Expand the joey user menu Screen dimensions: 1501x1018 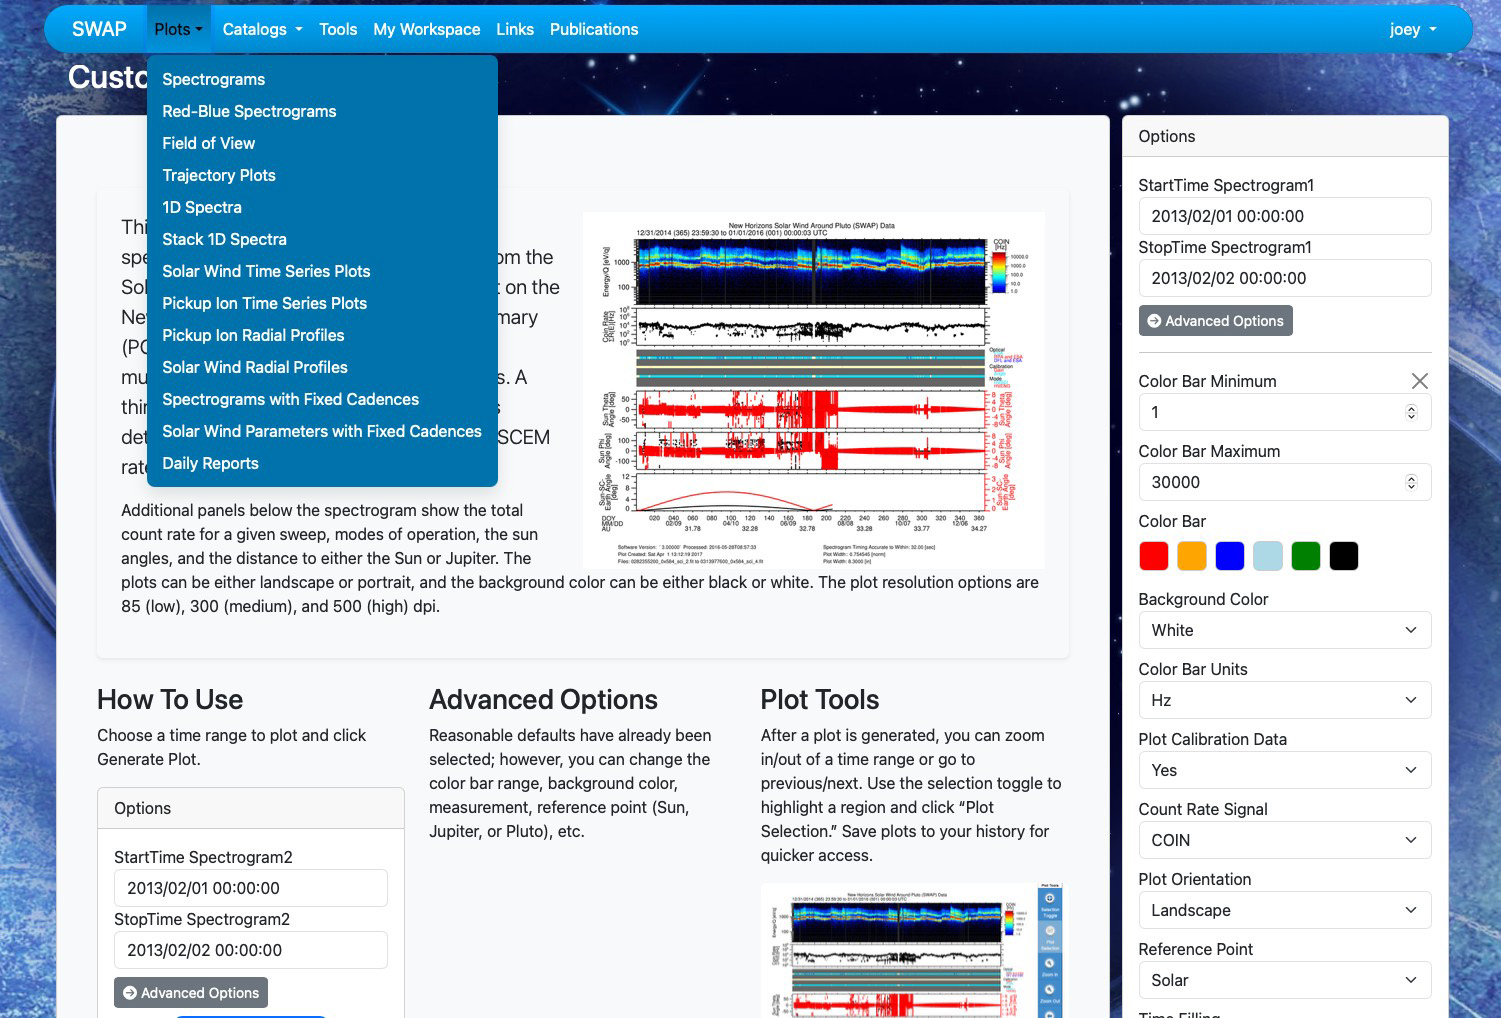[x=1411, y=29]
